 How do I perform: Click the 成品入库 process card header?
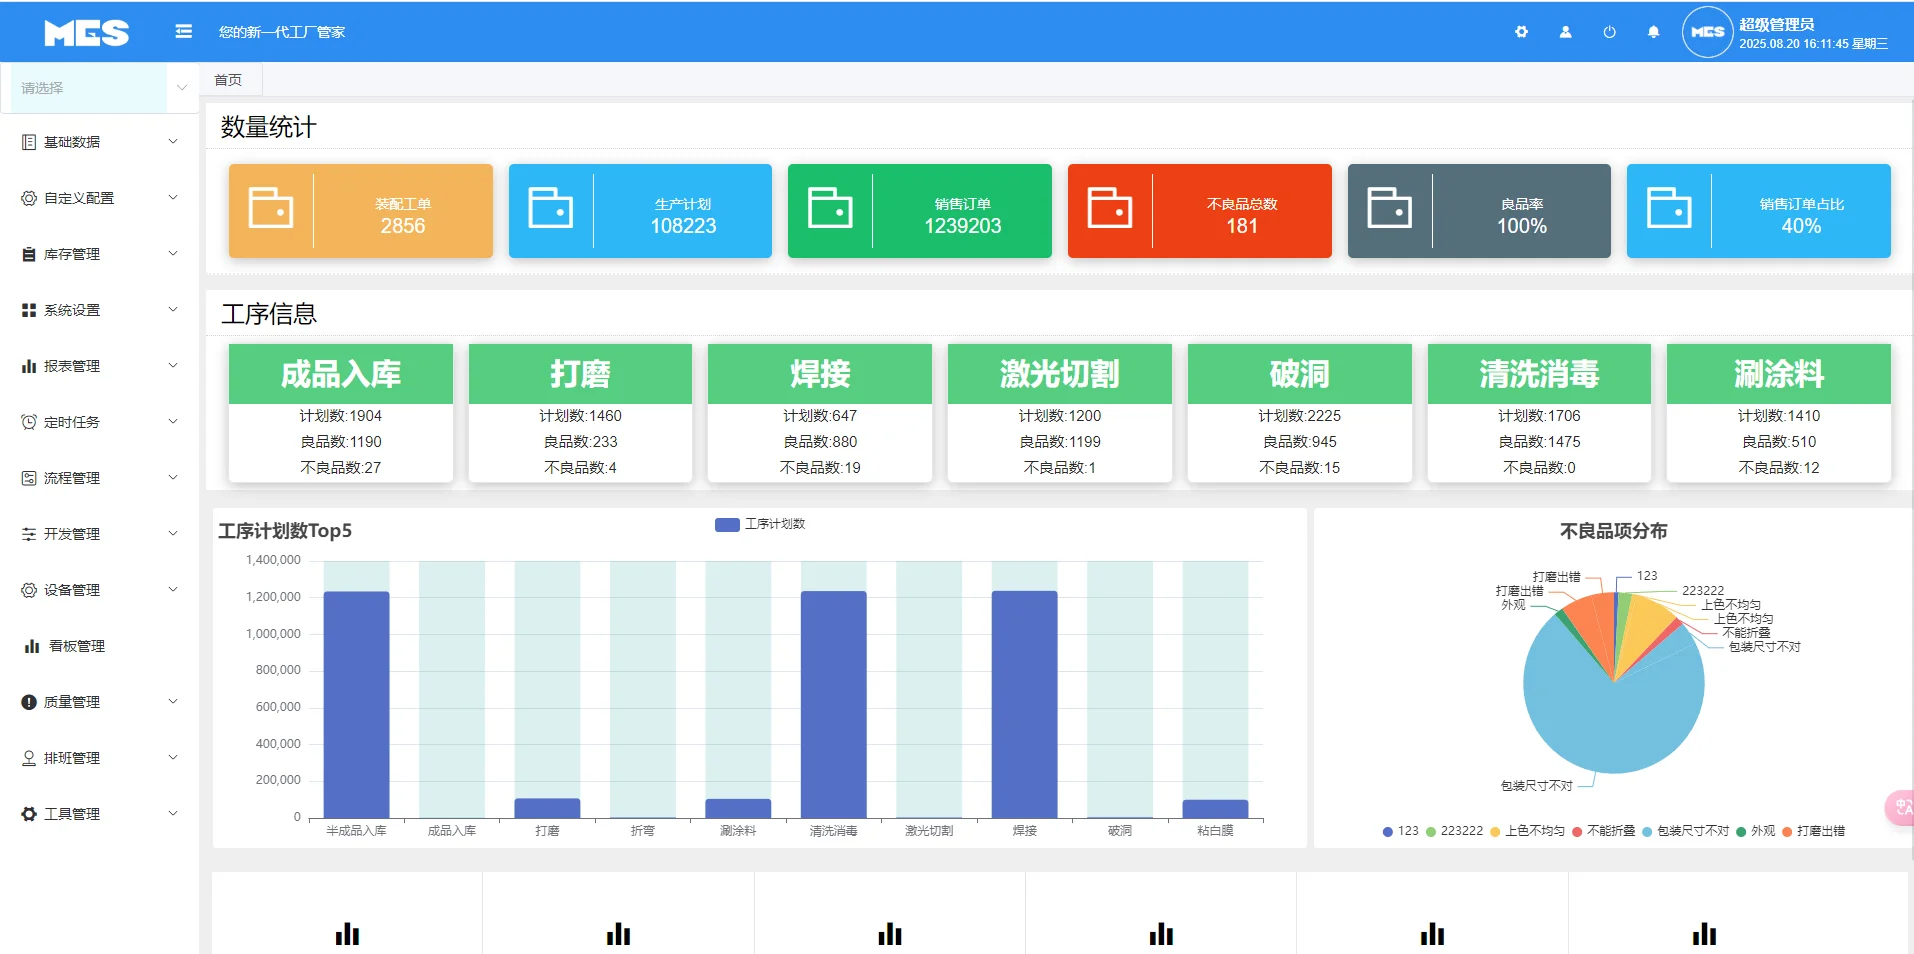point(341,374)
